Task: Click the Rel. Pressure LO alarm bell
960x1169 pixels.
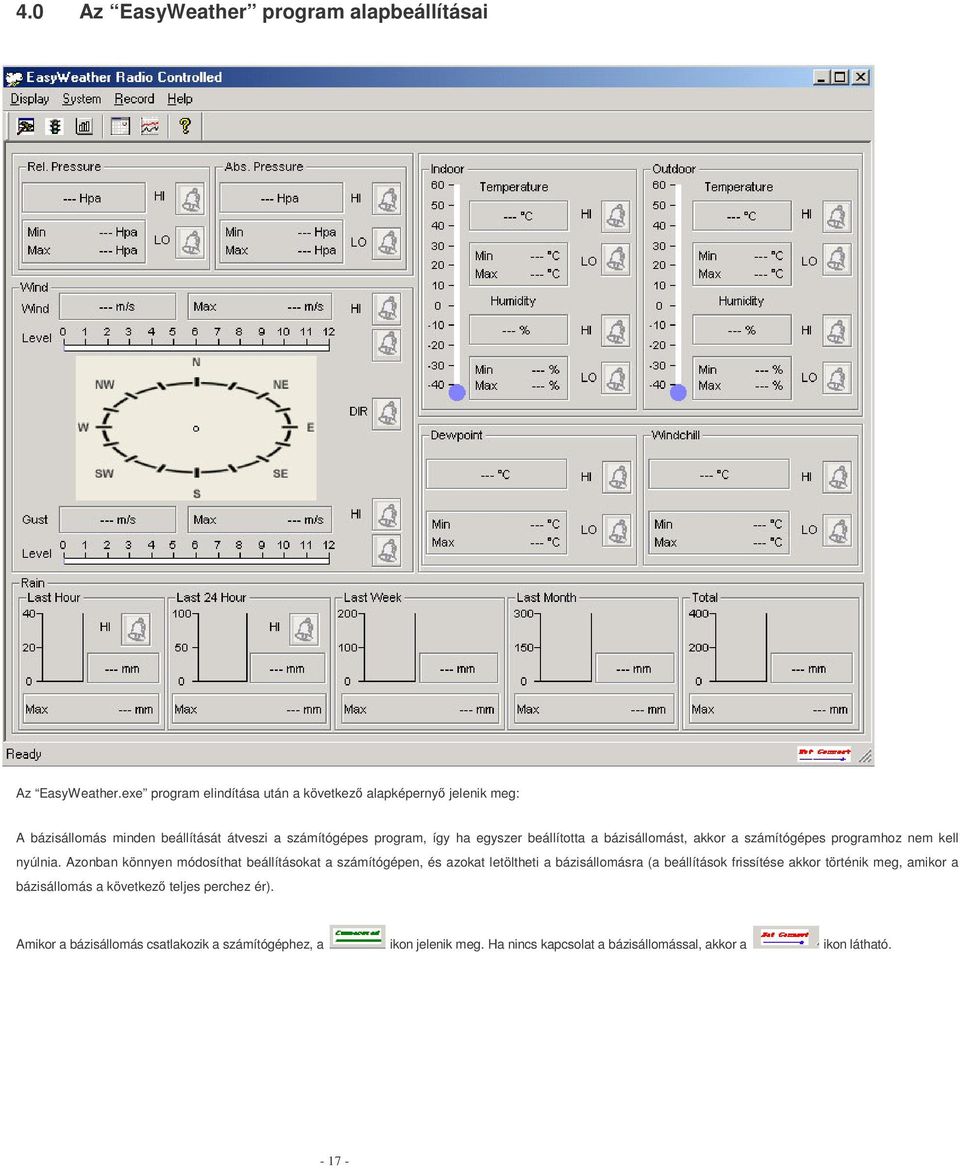Action: click(x=190, y=242)
